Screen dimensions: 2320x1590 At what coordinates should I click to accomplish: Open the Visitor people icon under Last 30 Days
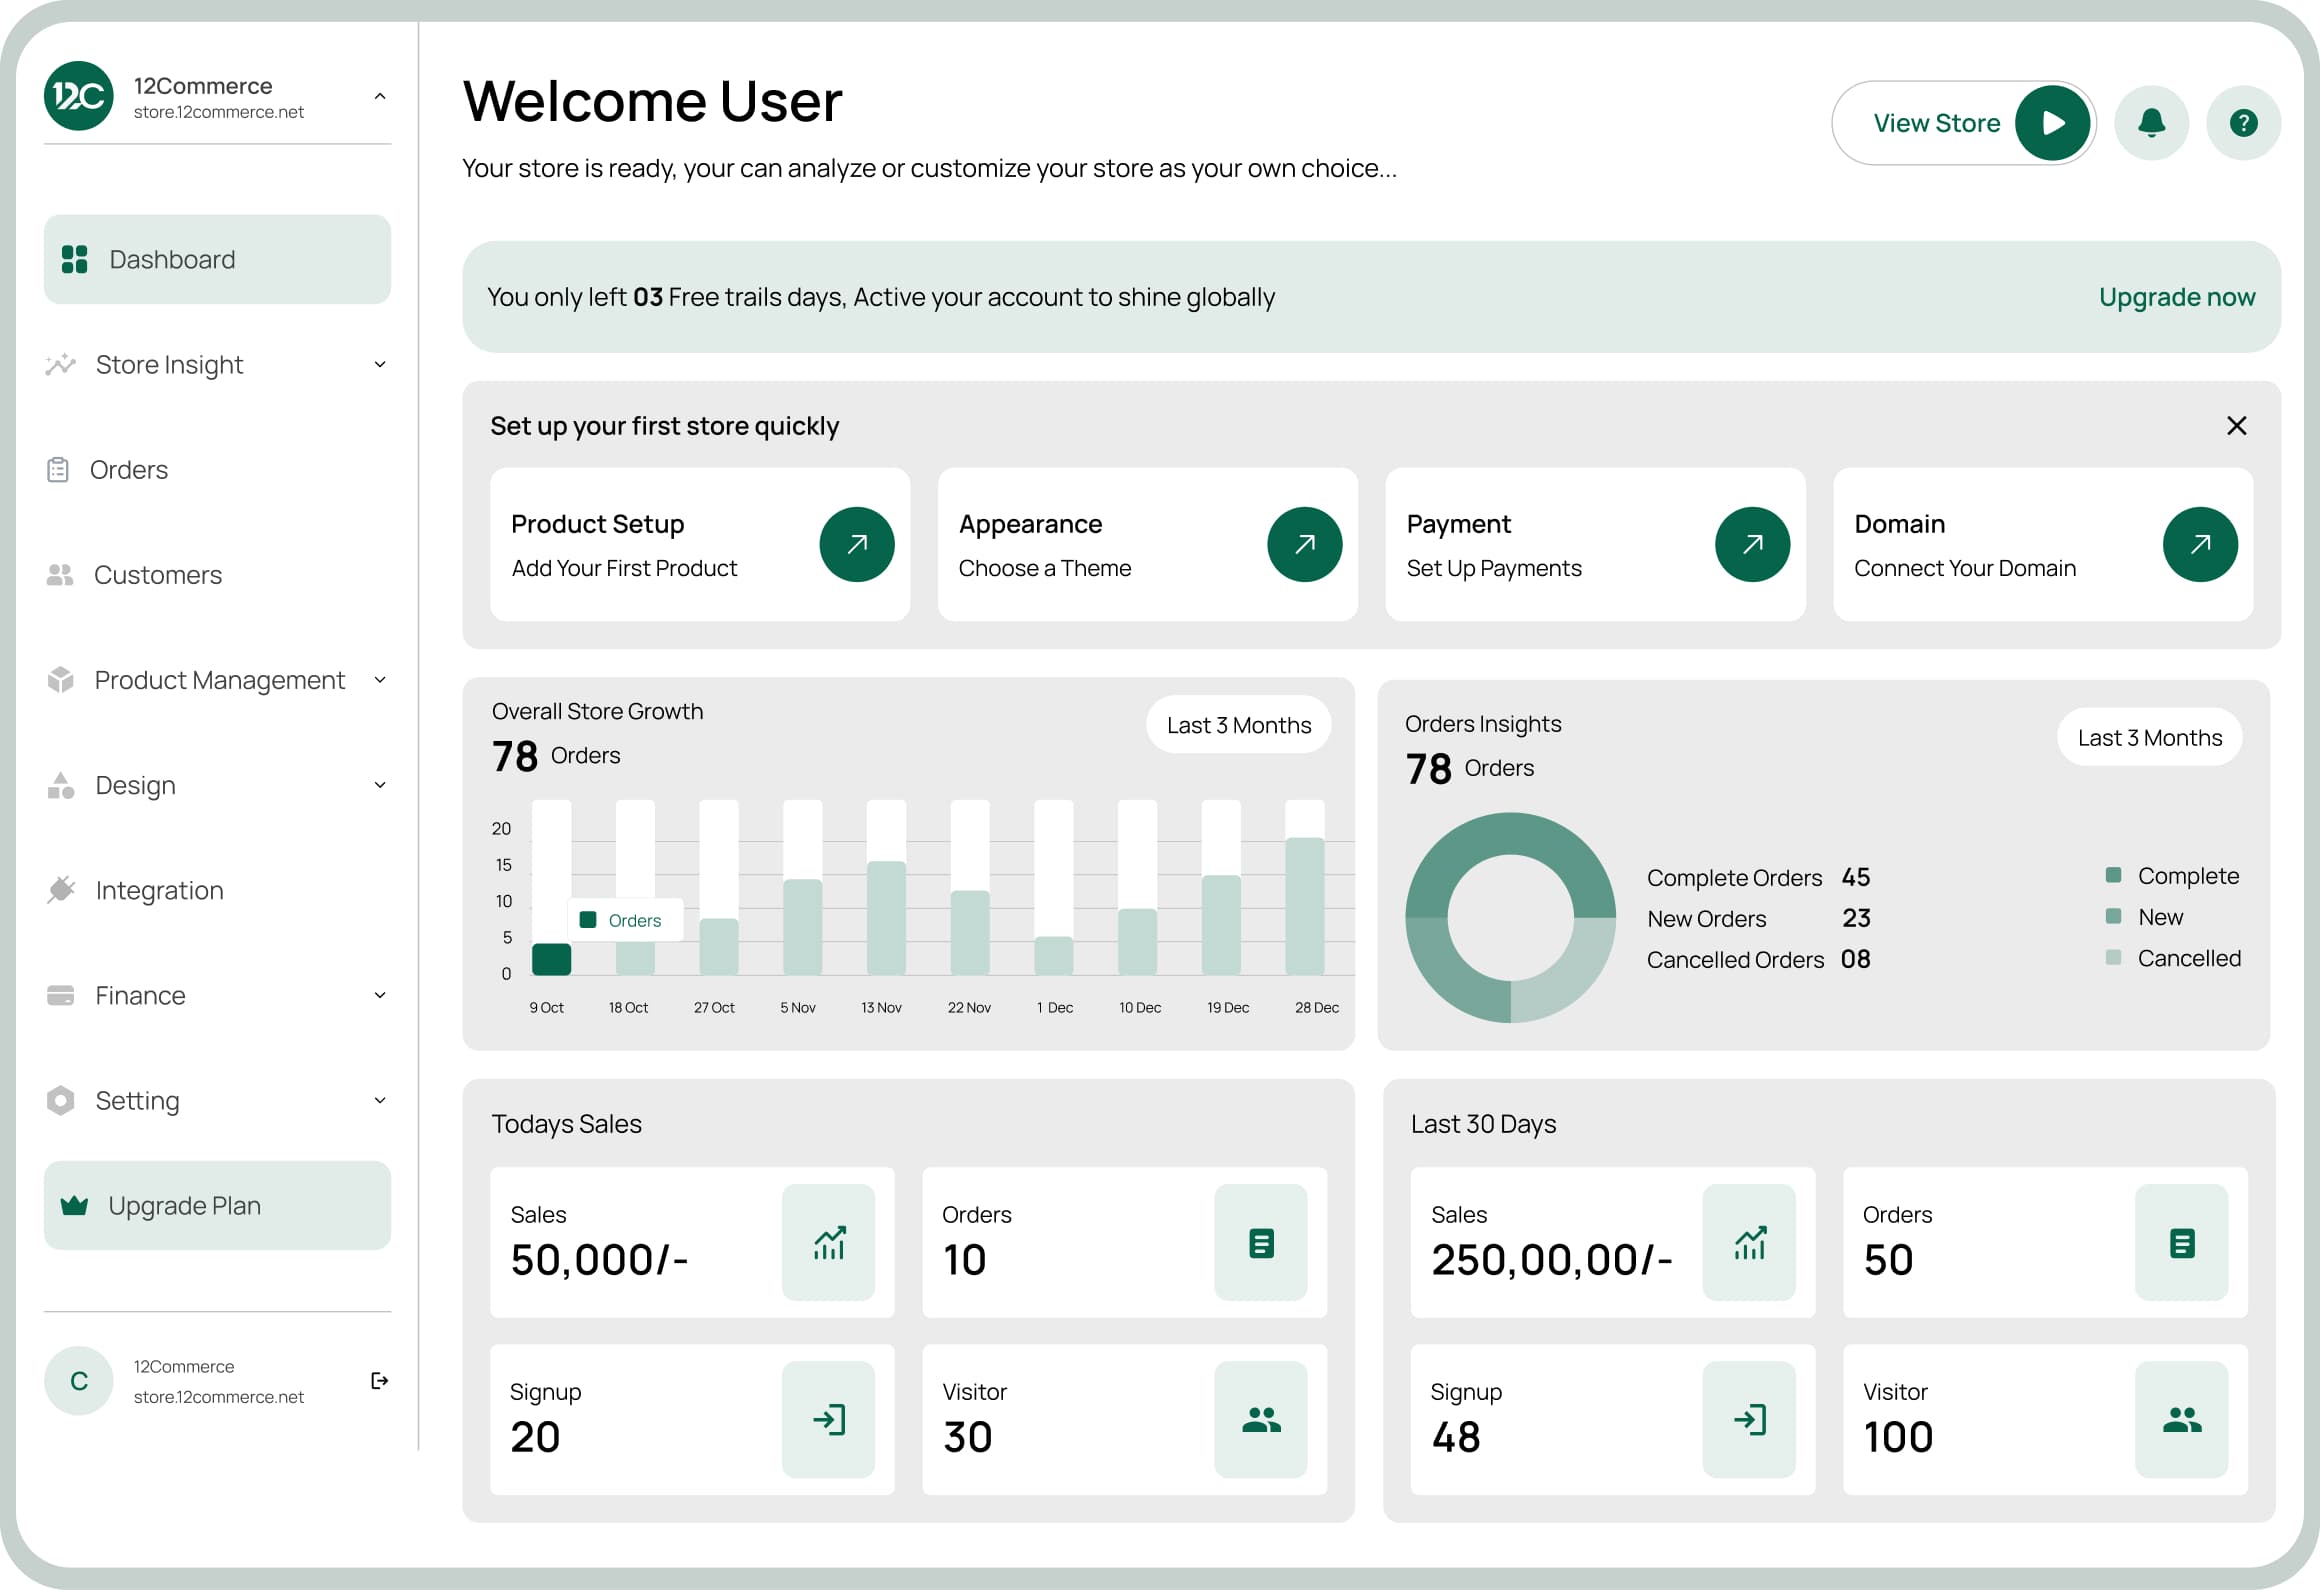pos(2182,1420)
